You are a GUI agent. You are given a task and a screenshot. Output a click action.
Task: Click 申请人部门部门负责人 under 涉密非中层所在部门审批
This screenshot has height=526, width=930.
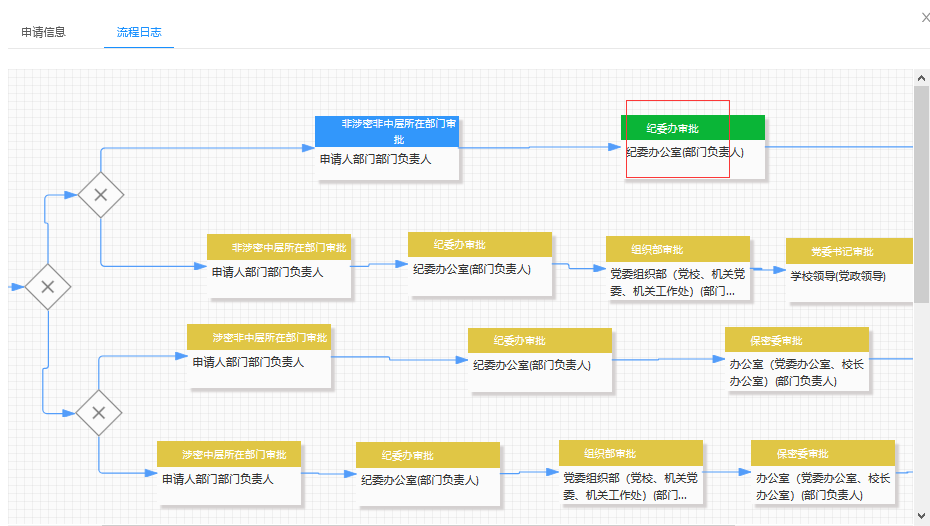click(248, 362)
